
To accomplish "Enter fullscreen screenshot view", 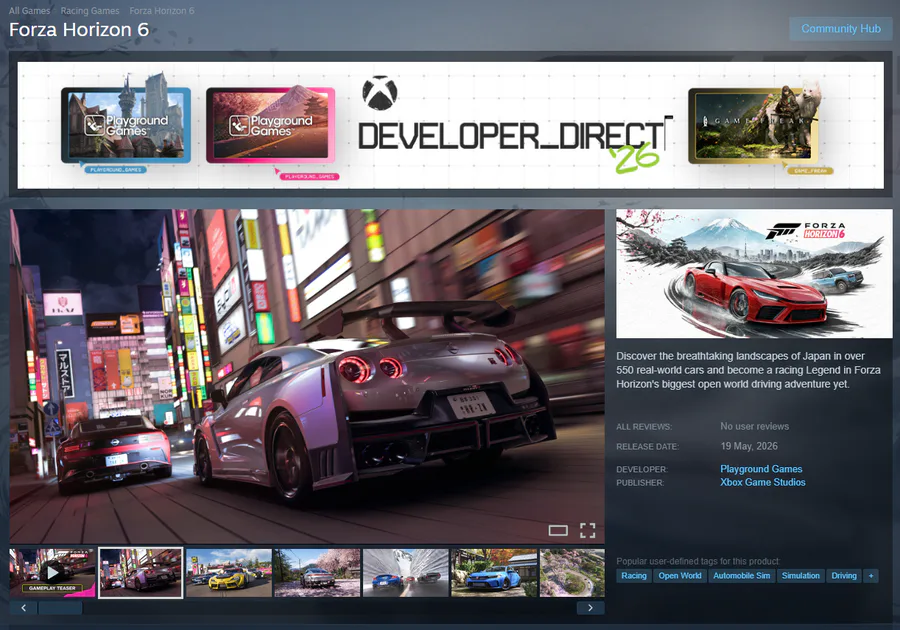I will coord(587,530).
